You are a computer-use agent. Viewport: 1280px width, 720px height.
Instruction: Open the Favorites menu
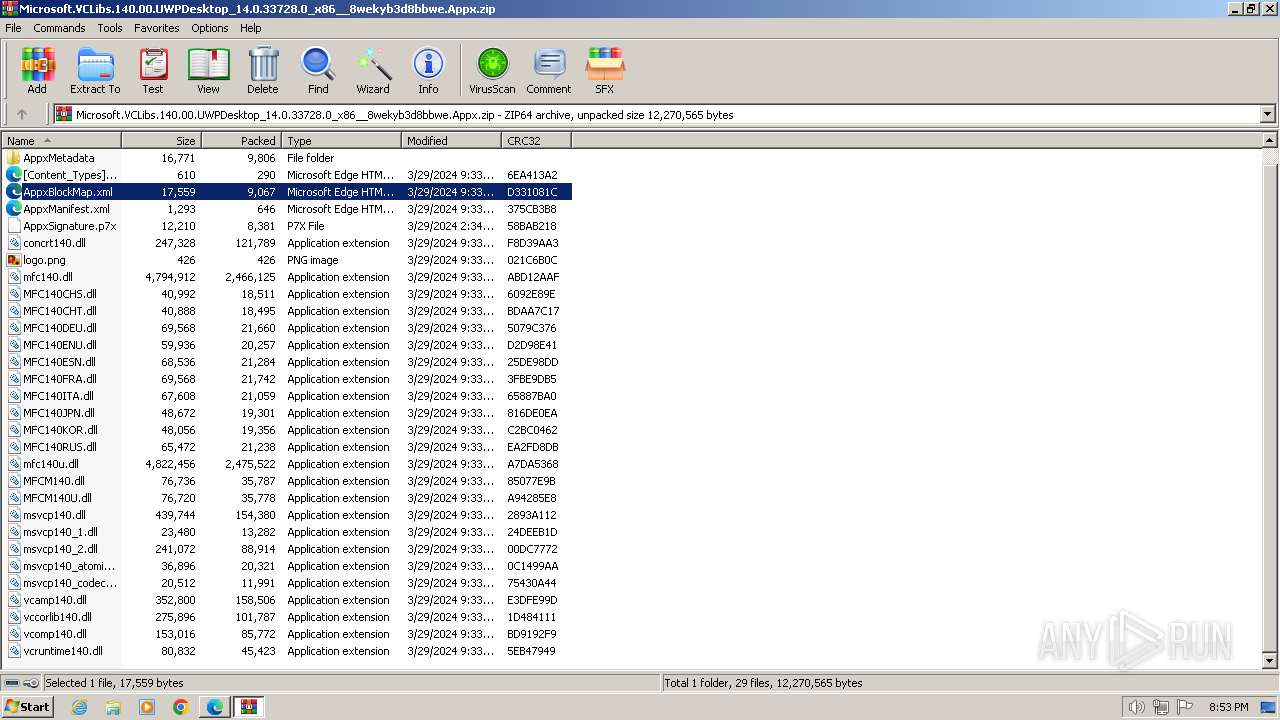tap(157, 28)
